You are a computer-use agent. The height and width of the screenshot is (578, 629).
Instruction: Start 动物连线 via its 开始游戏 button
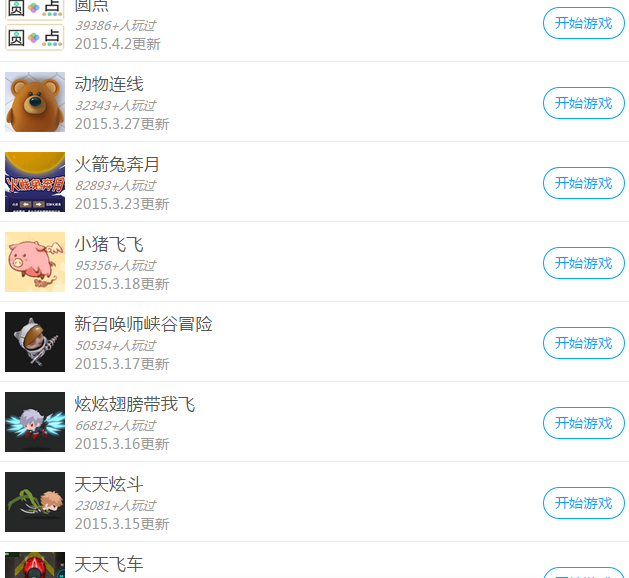[584, 103]
